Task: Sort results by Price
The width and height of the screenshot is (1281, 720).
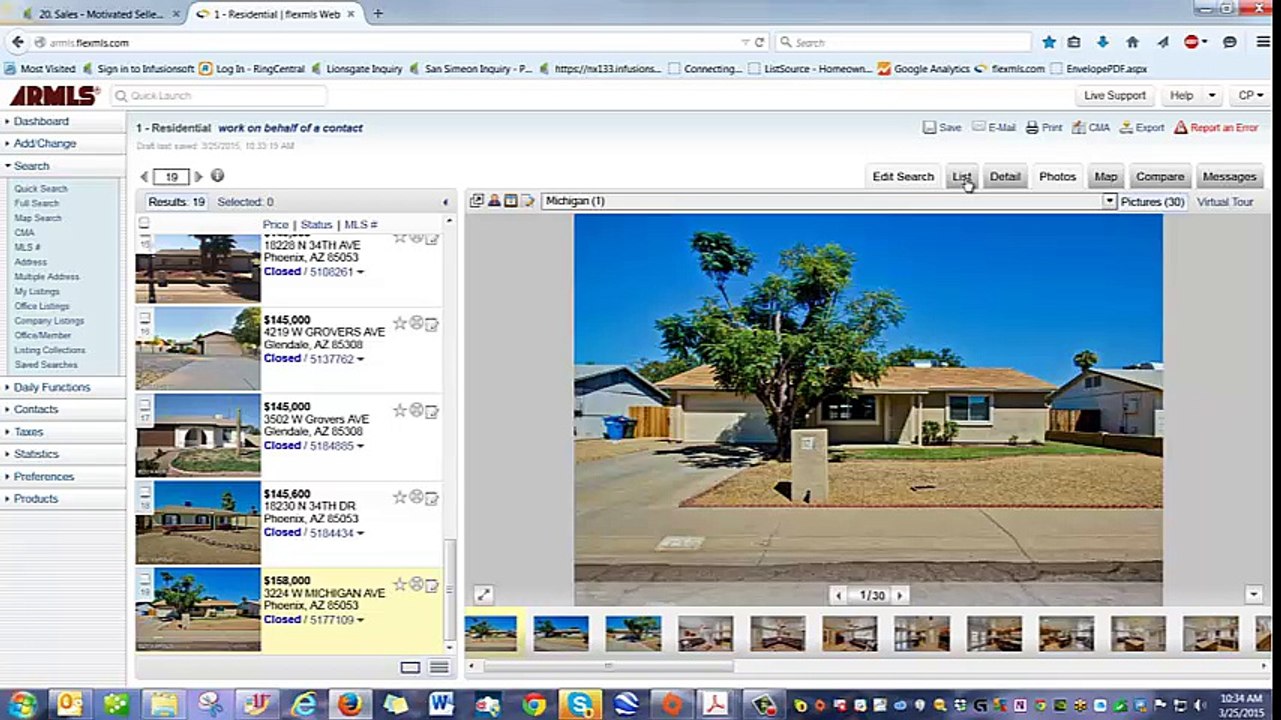Action: click(x=276, y=225)
